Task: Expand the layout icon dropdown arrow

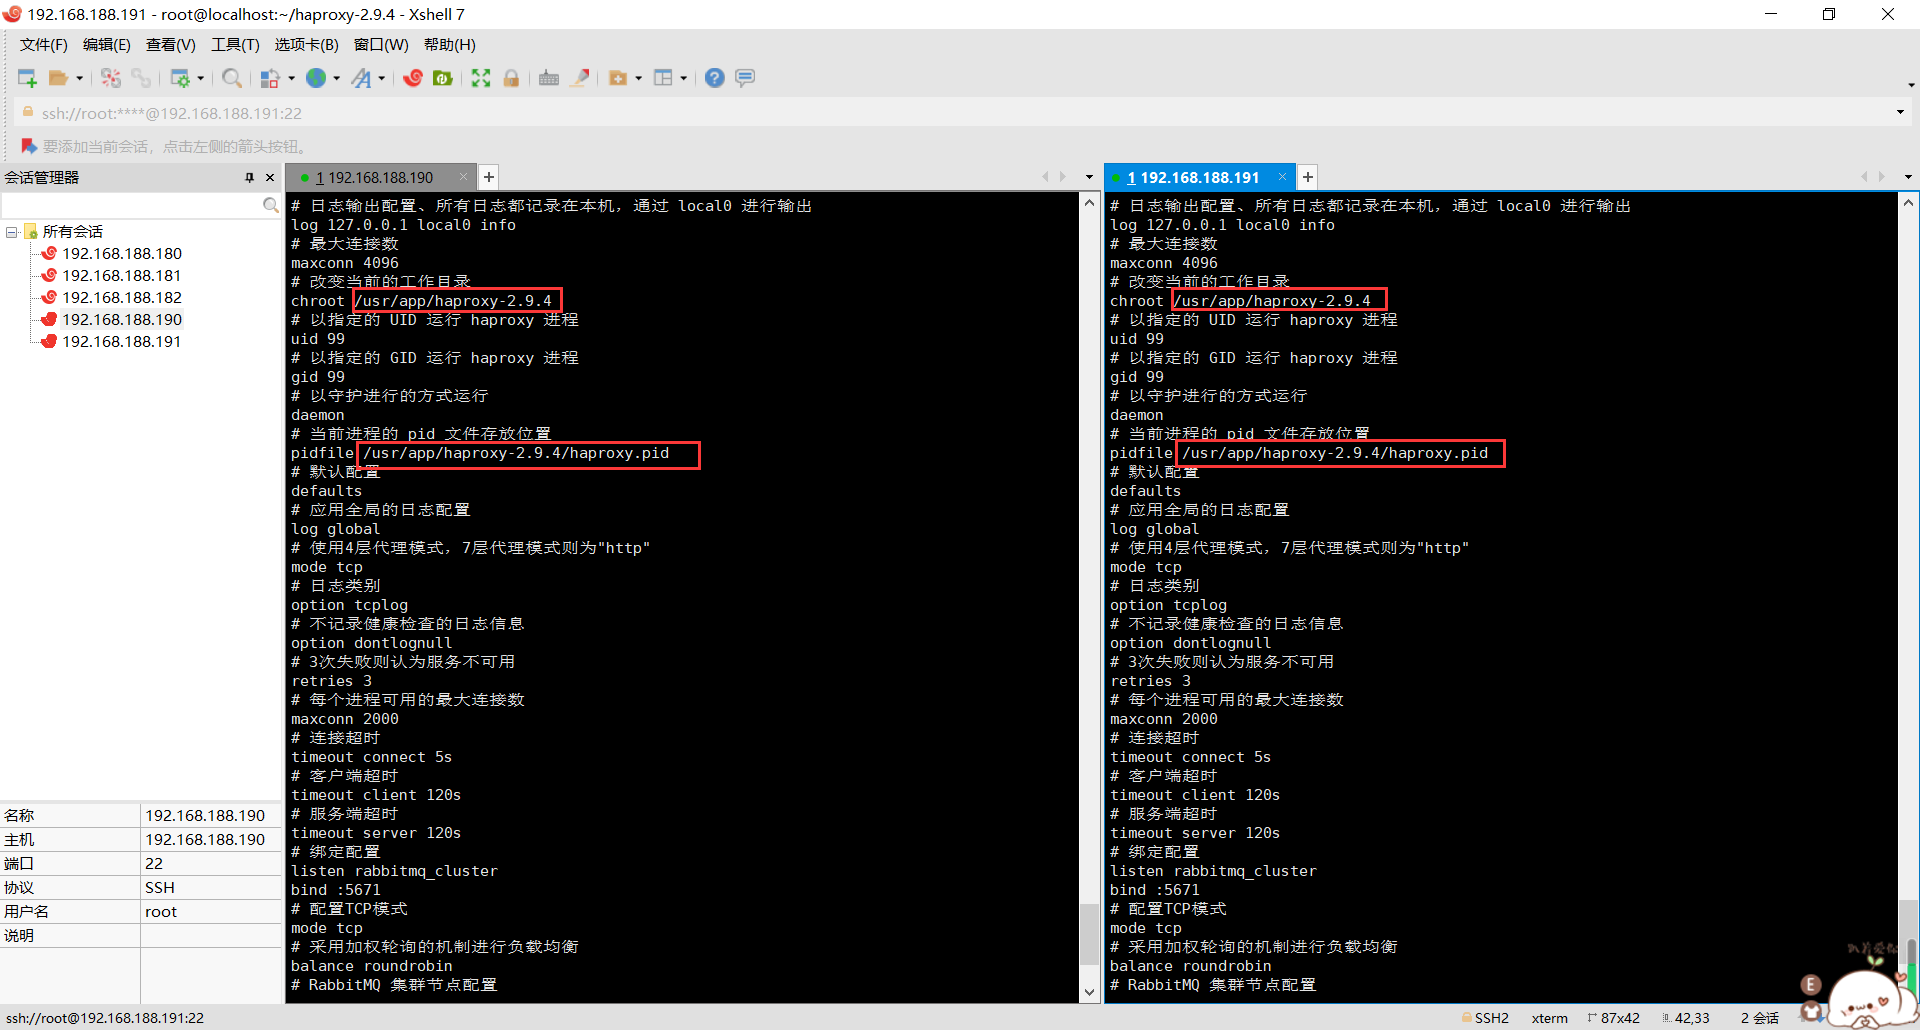Action: pos(684,78)
